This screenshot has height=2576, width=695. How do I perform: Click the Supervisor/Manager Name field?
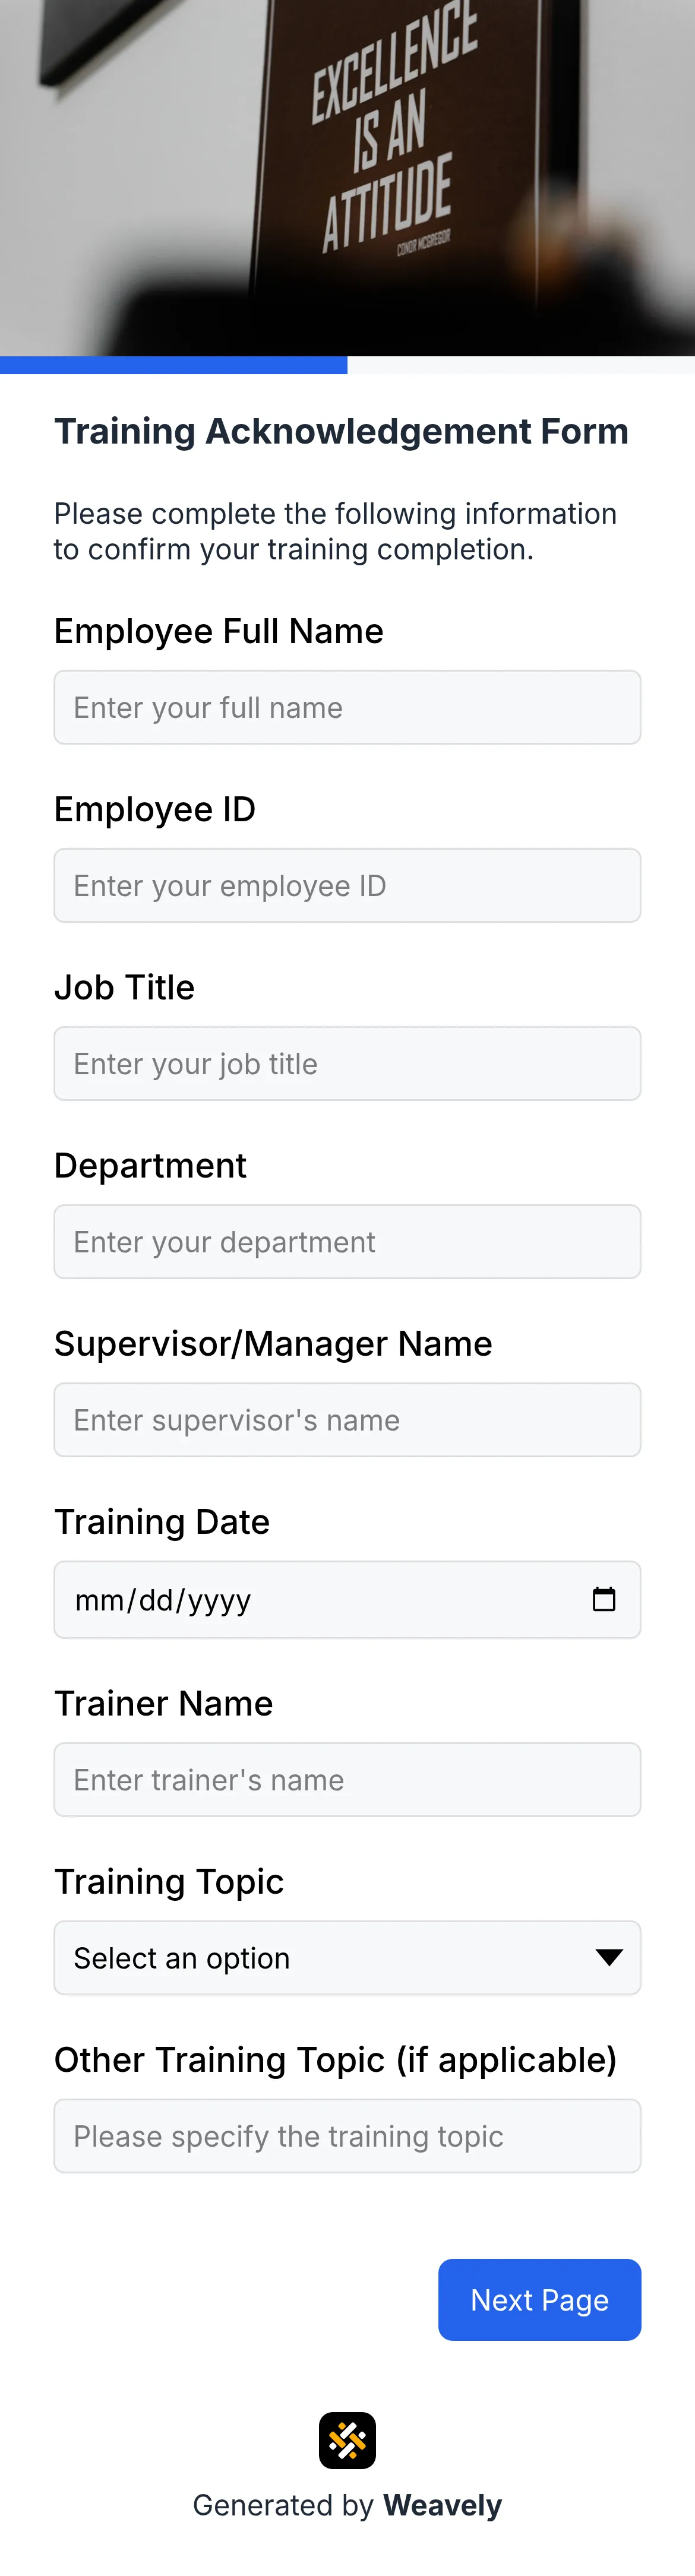pos(347,1419)
